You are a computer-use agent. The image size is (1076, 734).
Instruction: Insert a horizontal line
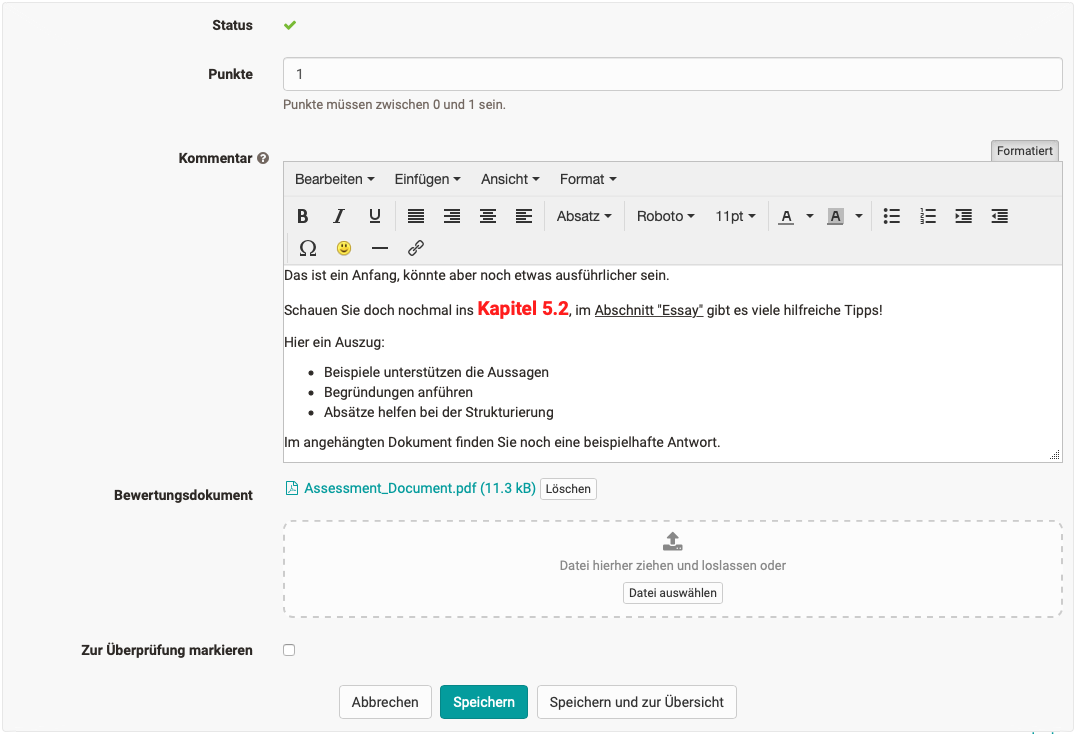(380, 248)
